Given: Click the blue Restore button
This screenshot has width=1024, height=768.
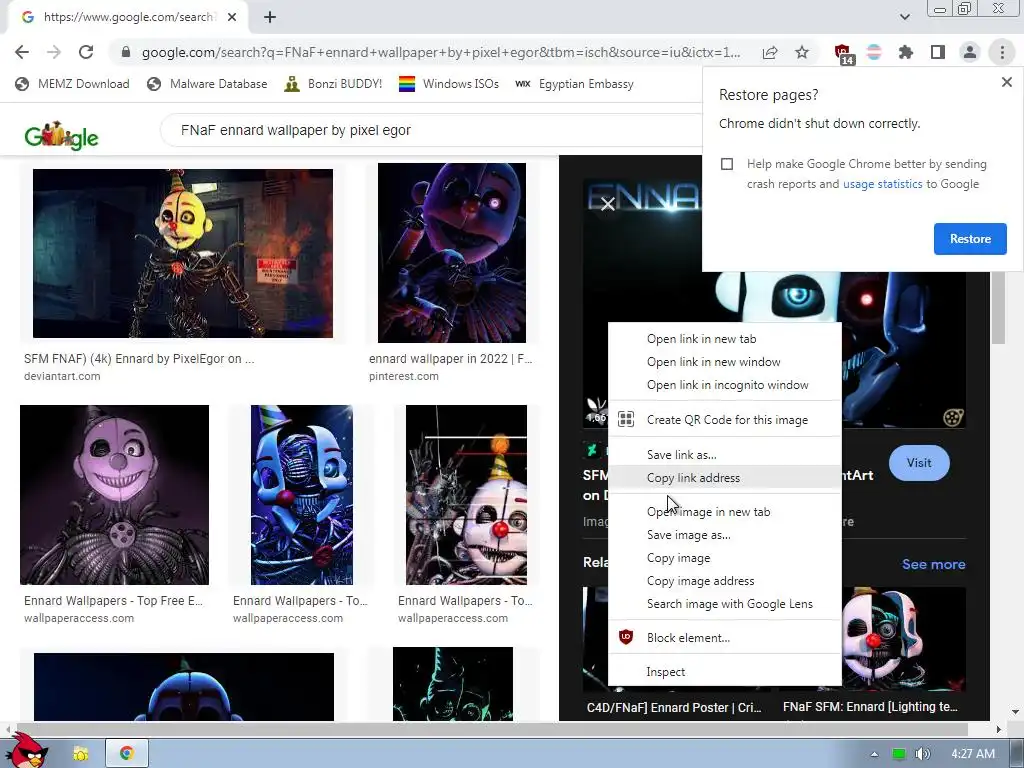Looking at the screenshot, I should (970, 239).
